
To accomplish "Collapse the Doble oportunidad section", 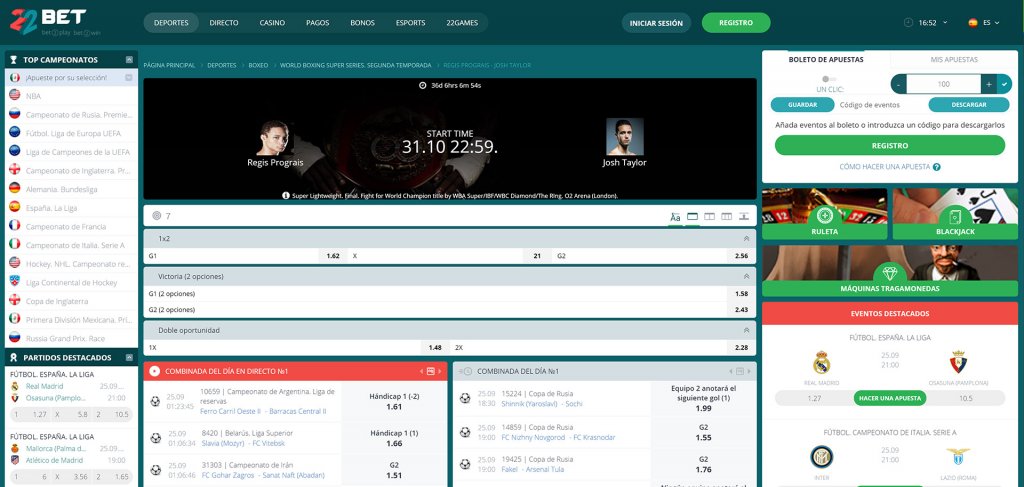I will point(746,330).
